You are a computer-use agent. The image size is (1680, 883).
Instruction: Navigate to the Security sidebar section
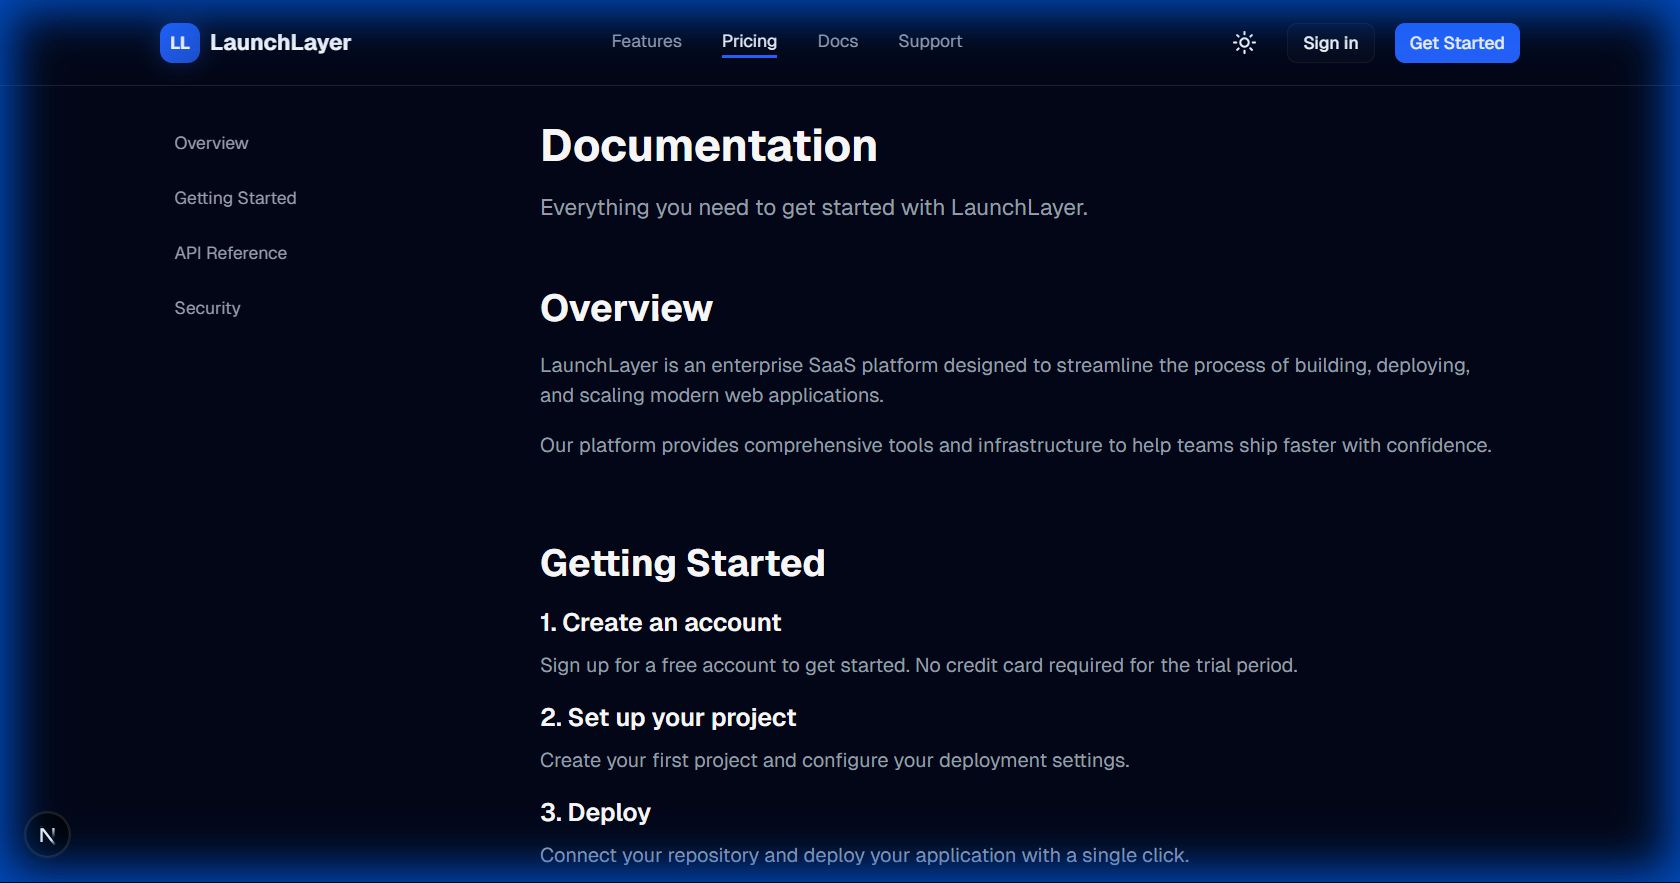207,308
